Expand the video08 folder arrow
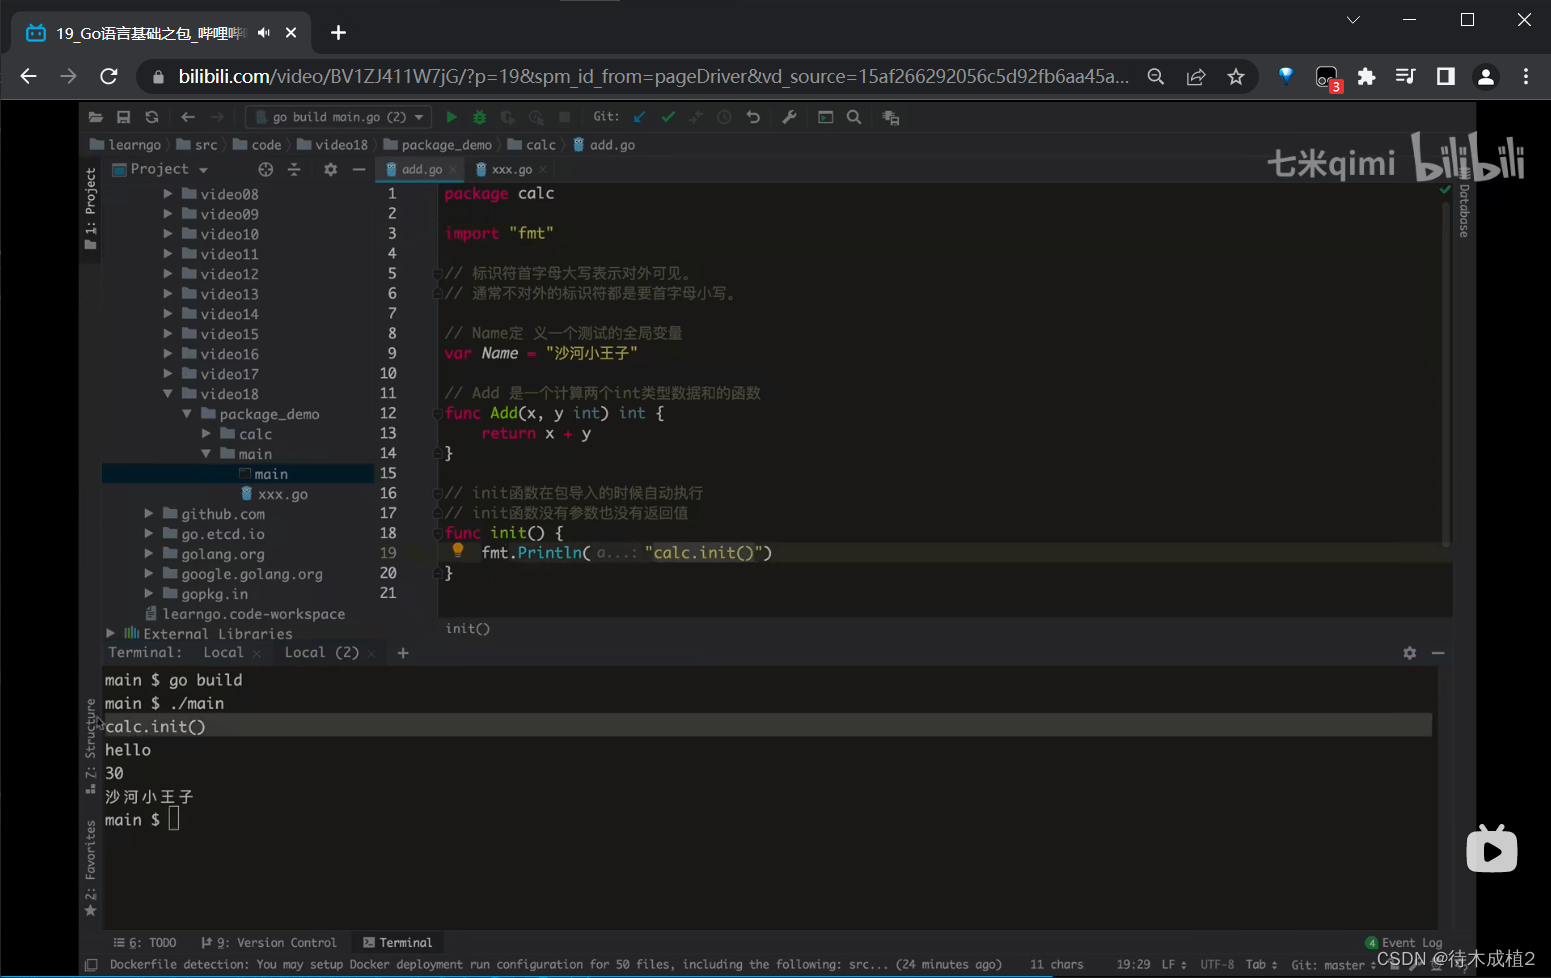 (168, 194)
